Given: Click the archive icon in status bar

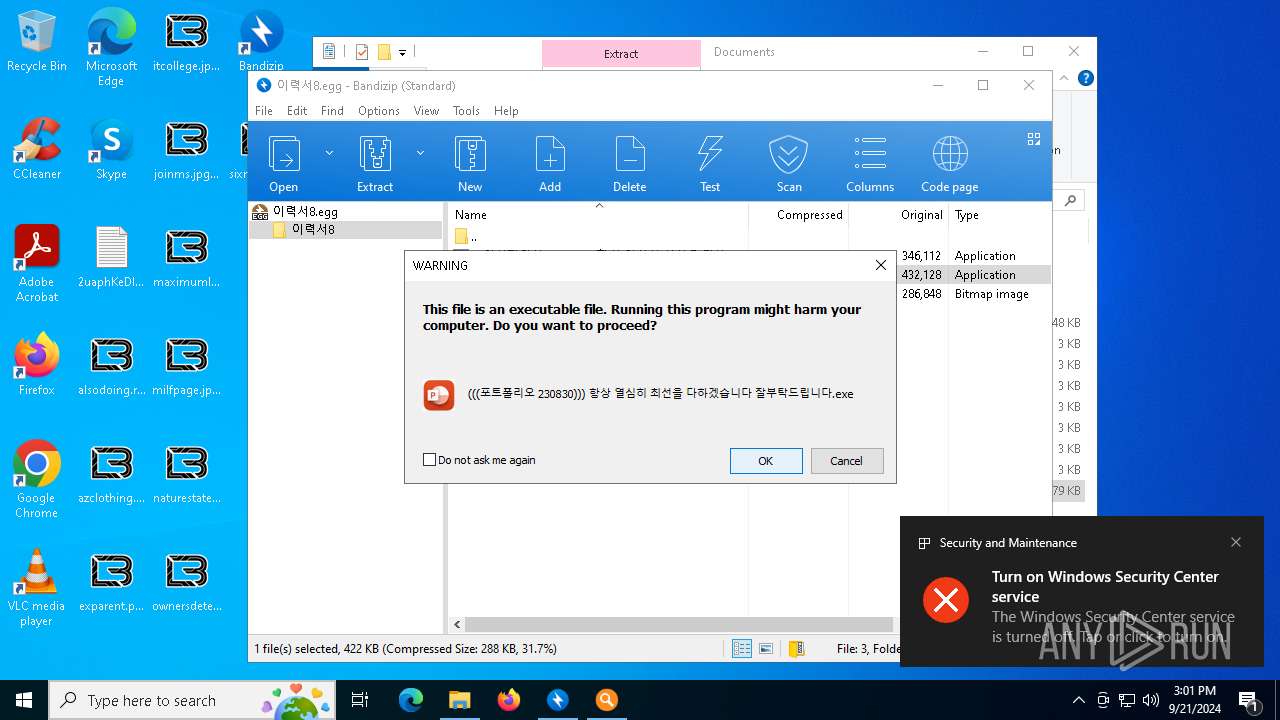Looking at the screenshot, I should 796,649.
